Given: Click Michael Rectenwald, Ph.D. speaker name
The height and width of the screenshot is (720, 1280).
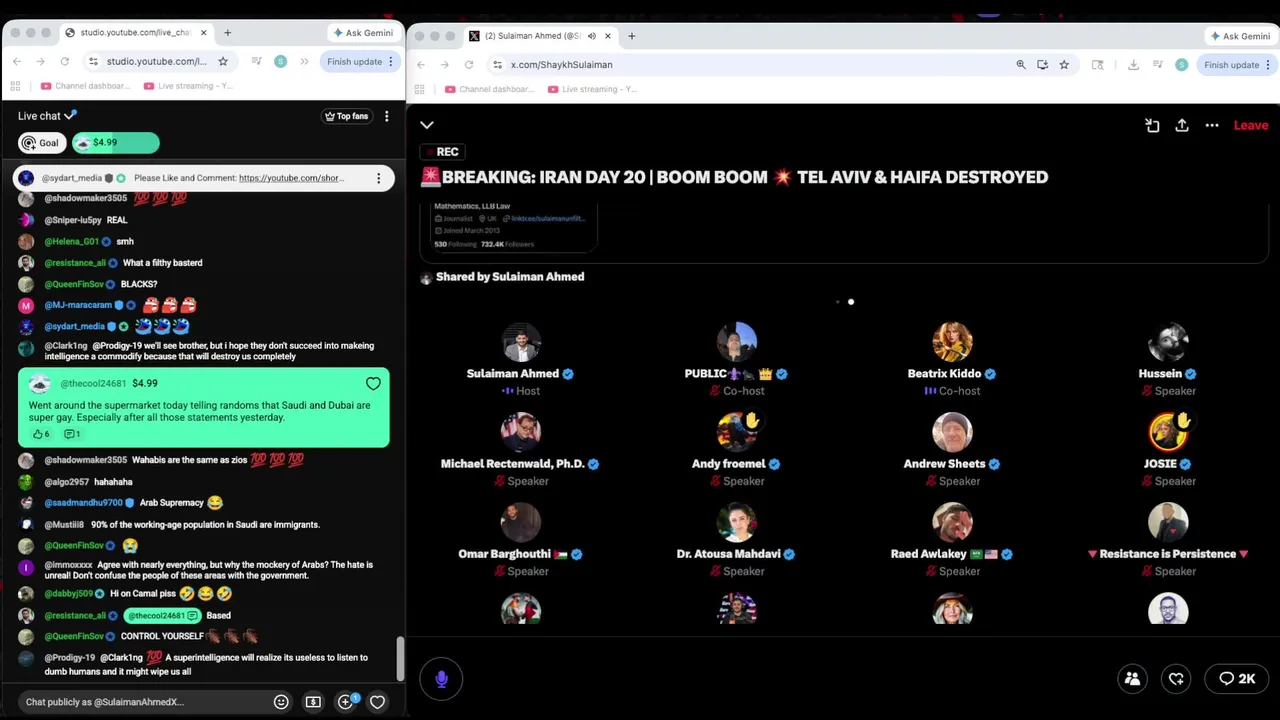Looking at the screenshot, I should (x=512, y=464).
